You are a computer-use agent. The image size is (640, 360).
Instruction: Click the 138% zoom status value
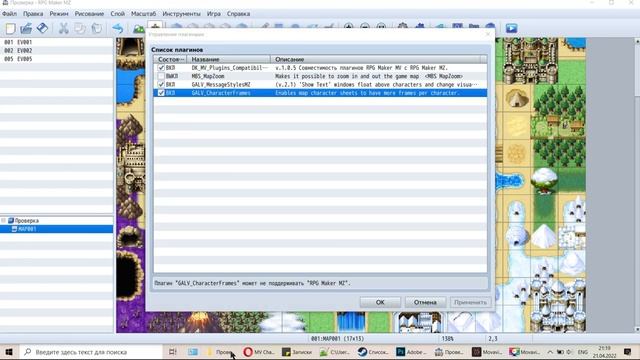pyautogui.click(x=447, y=339)
